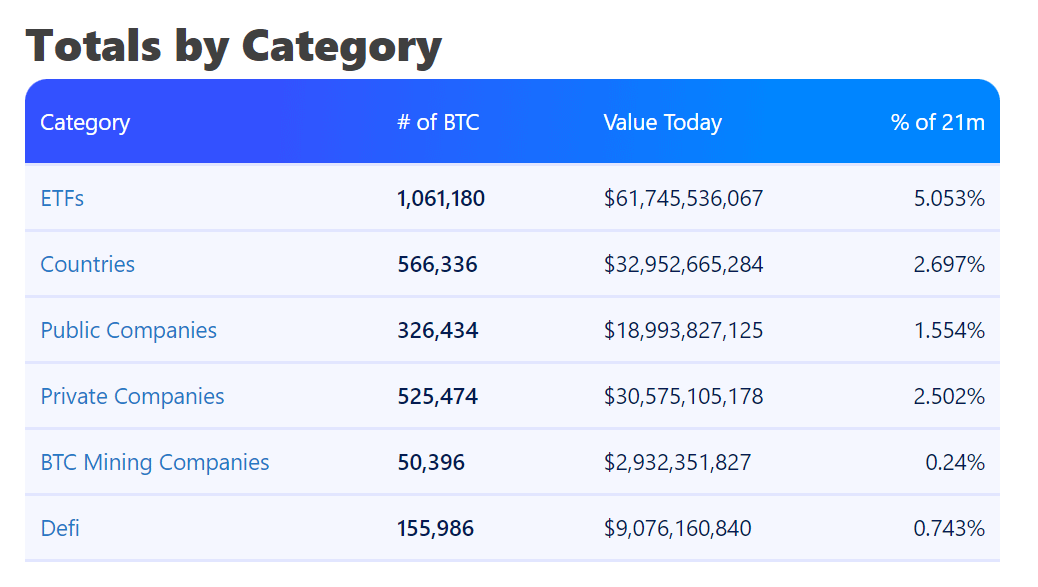Screen dimensions: 1038x587
Task: Click the ETFs BTC count 1,061,180
Action: pyautogui.click(x=441, y=198)
